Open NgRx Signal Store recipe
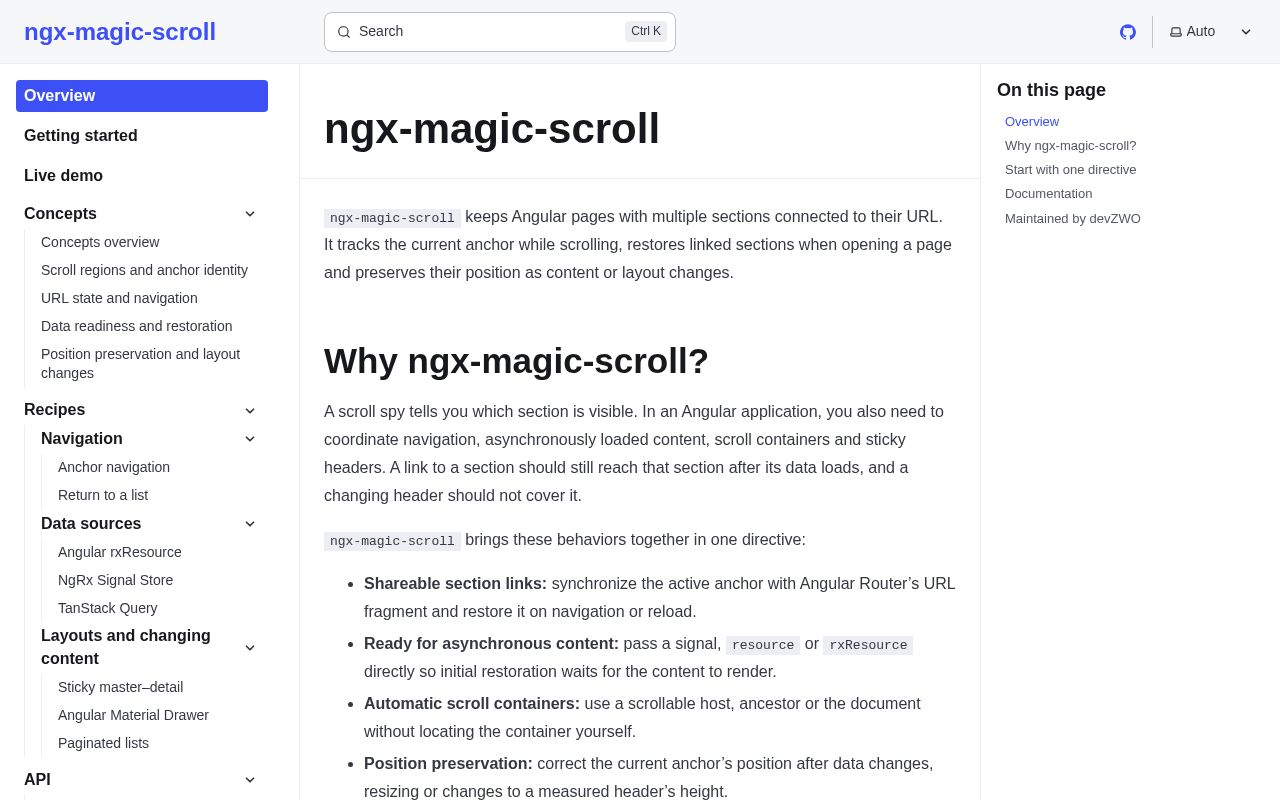1280x800 pixels. (x=115, y=580)
